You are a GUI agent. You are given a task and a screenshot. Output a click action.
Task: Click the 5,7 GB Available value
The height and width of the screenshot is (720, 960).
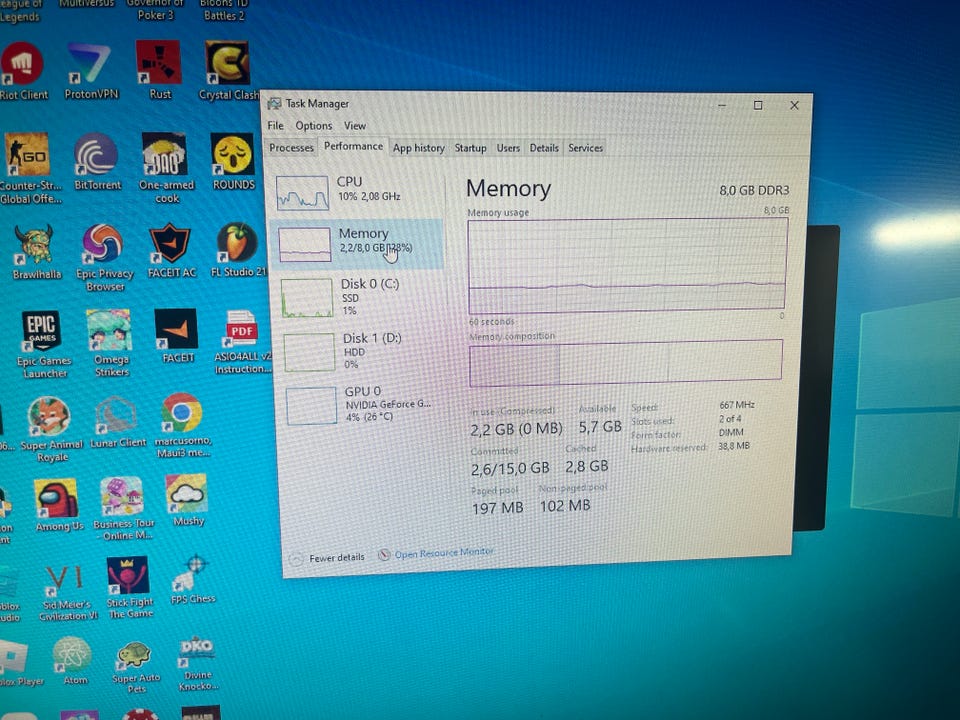600,427
